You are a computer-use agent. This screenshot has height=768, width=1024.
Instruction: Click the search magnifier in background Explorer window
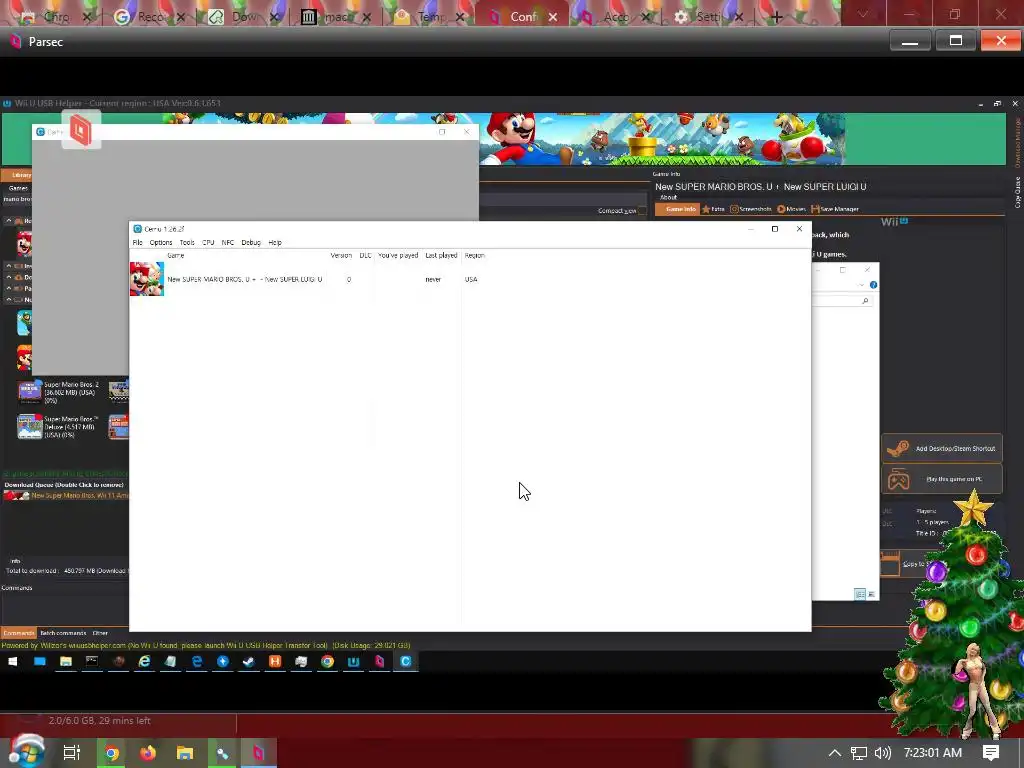coord(865,300)
